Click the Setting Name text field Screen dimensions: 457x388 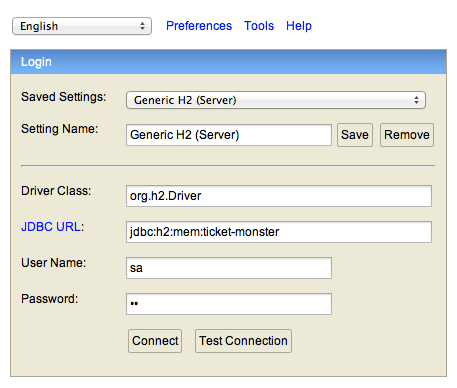[229, 135]
